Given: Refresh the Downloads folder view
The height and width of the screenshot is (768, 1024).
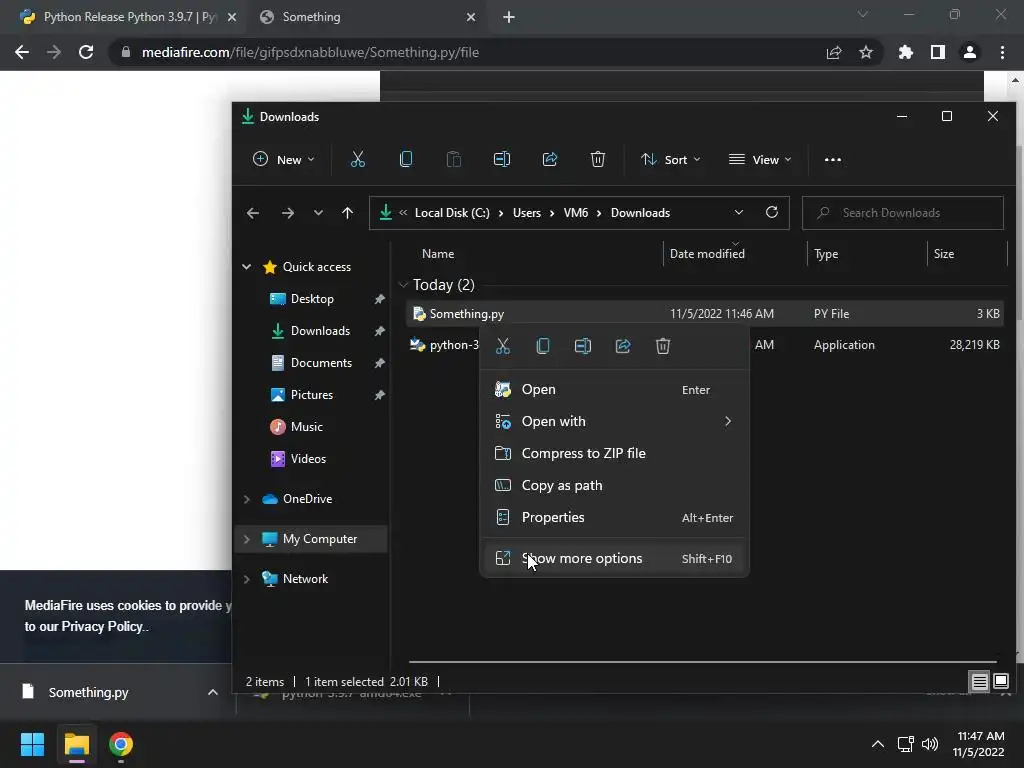Looking at the screenshot, I should [x=772, y=212].
